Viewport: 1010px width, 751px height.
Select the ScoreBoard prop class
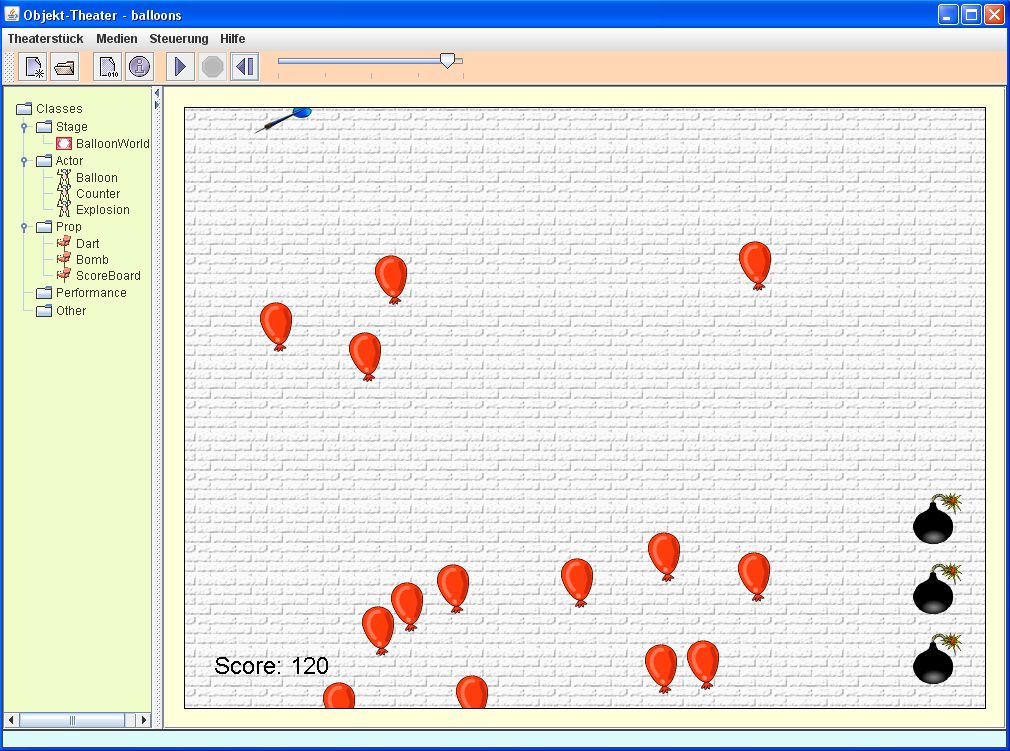[x=108, y=276]
